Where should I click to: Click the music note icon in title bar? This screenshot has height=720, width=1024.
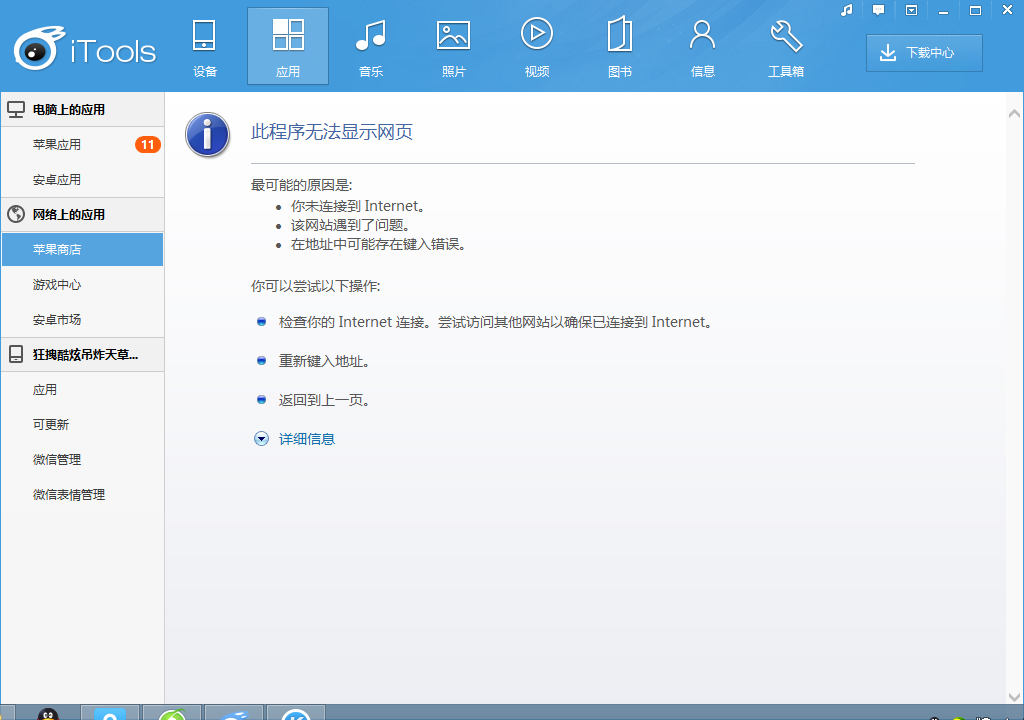click(x=847, y=10)
